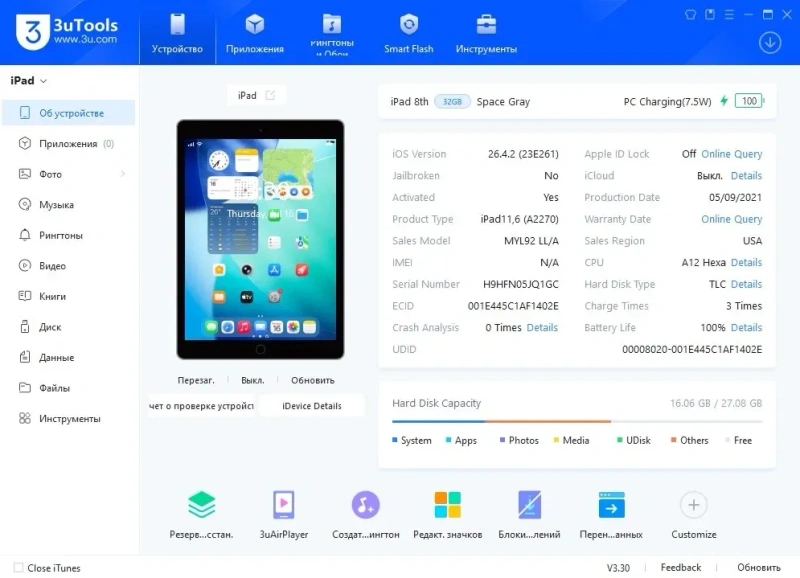Click the UDID value 00008020-001E445C1AF1402E
800x578 pixels.
(x=692, y=349)
